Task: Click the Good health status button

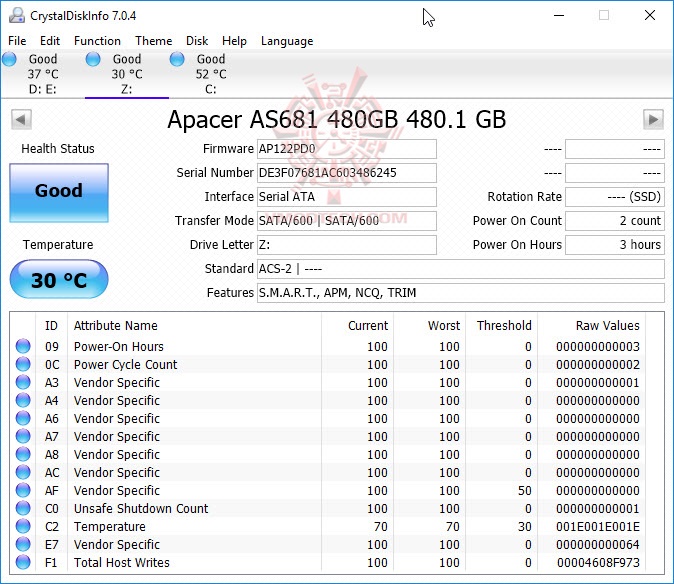Action: pyautogui.click(x=58, y=192)
